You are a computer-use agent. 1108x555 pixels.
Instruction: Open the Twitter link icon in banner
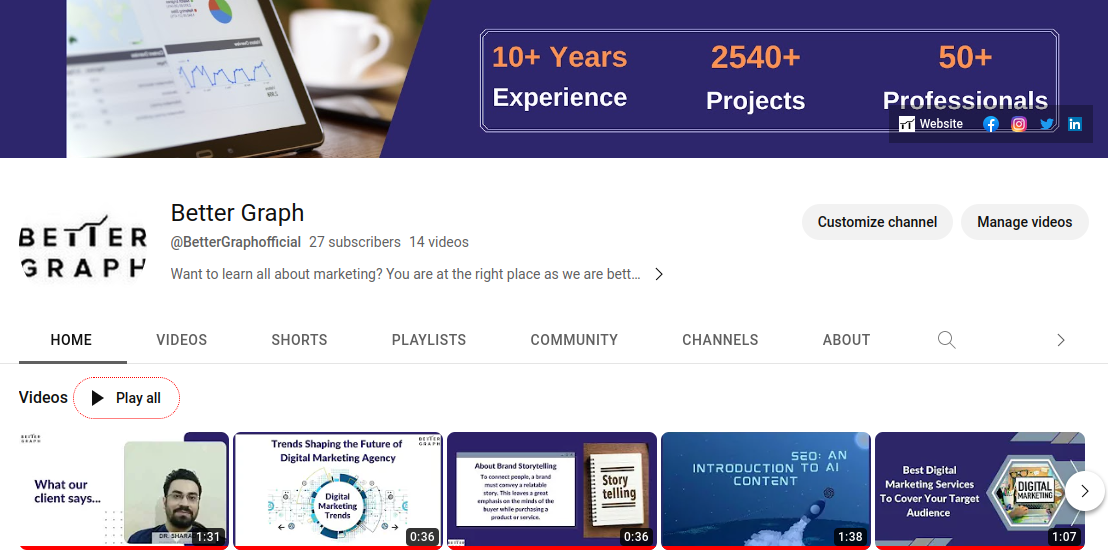click(1047, 124)
